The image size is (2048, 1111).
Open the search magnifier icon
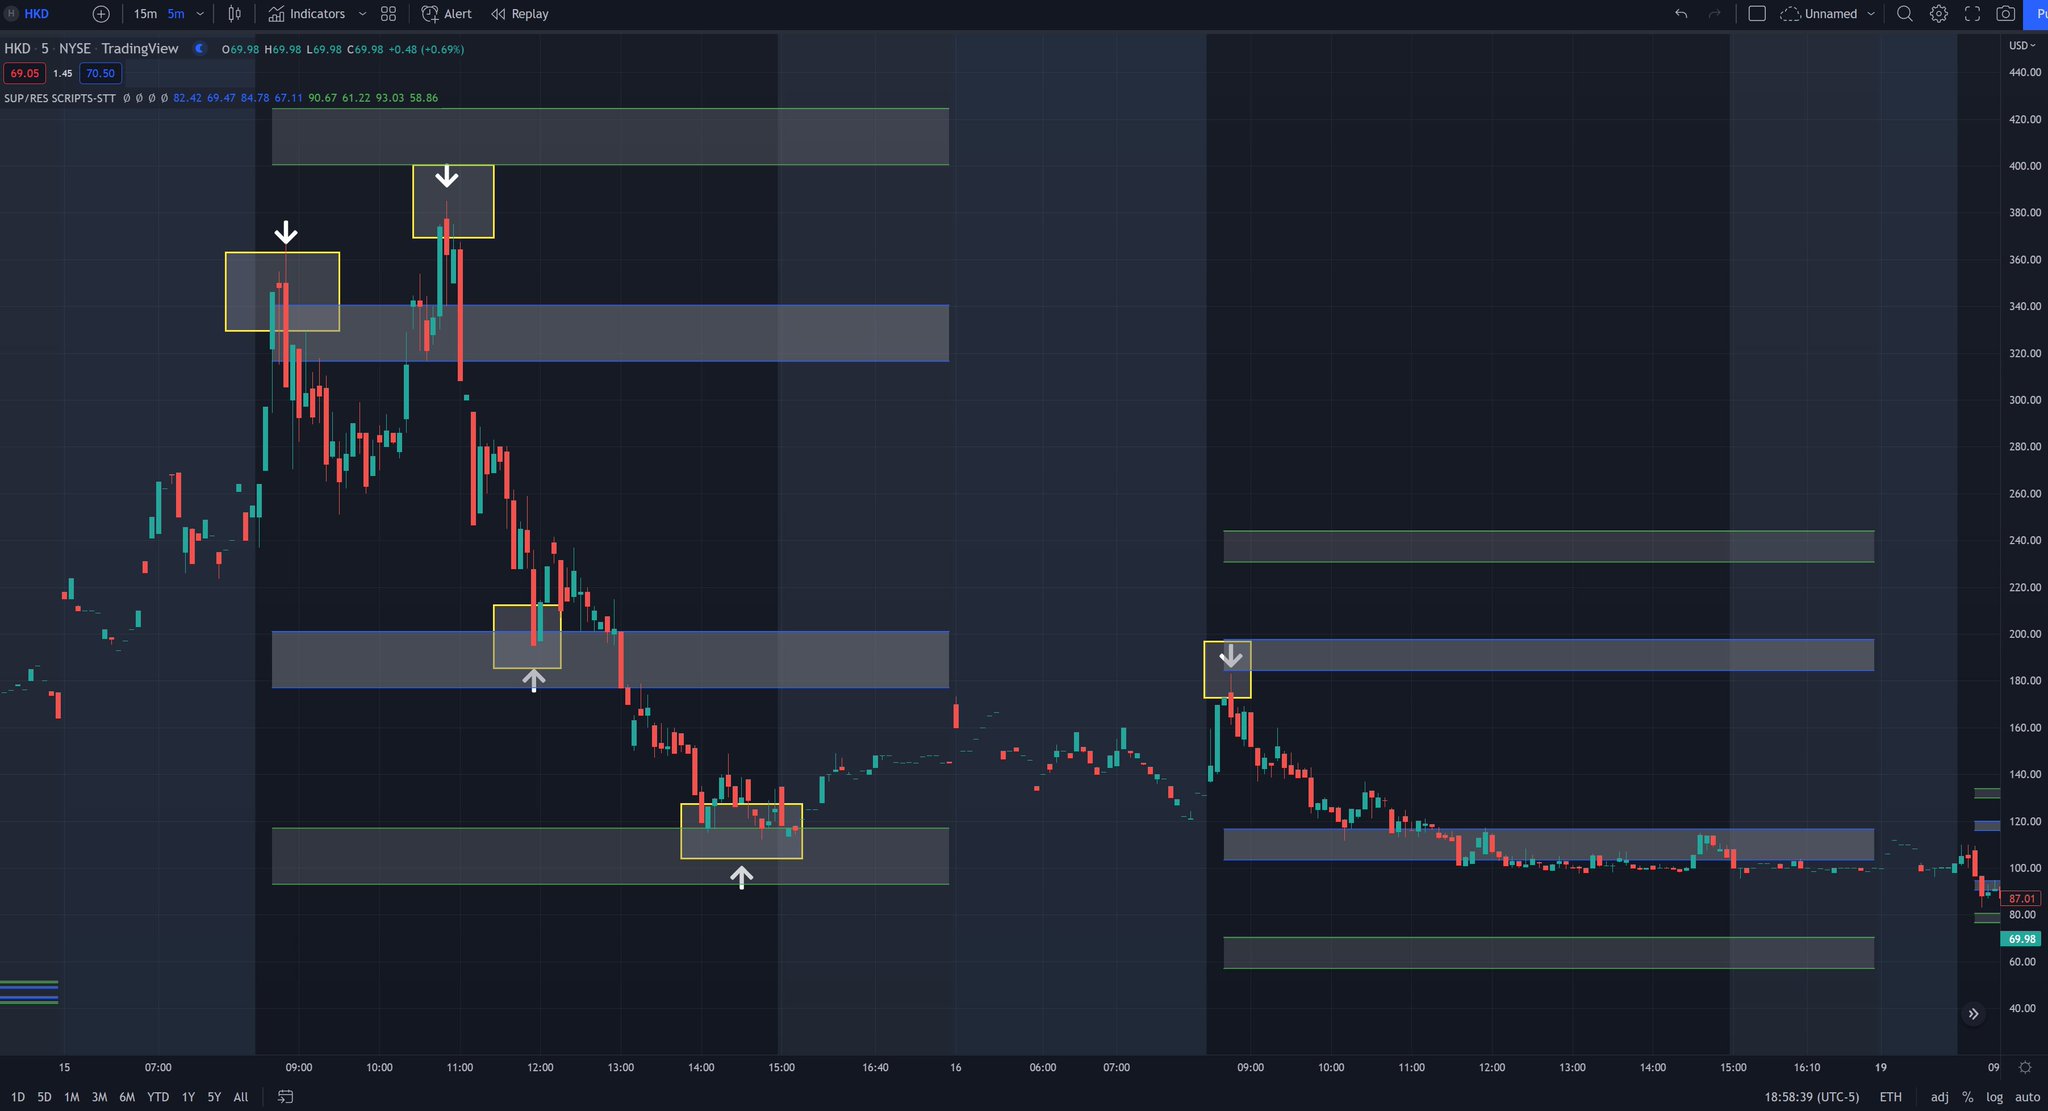[1905, 13]
